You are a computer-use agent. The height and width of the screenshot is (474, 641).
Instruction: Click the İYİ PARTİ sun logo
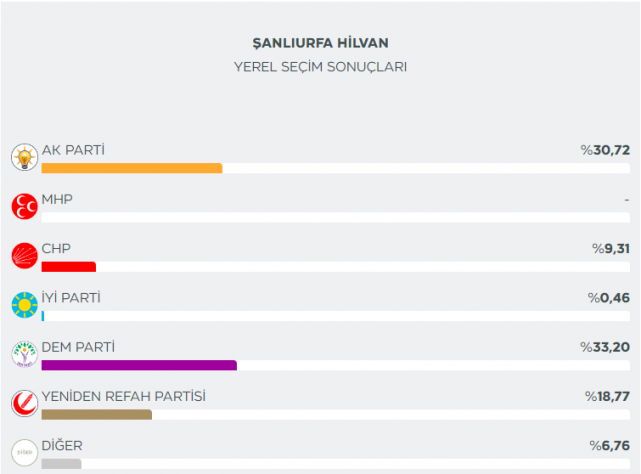pos(23,305)
